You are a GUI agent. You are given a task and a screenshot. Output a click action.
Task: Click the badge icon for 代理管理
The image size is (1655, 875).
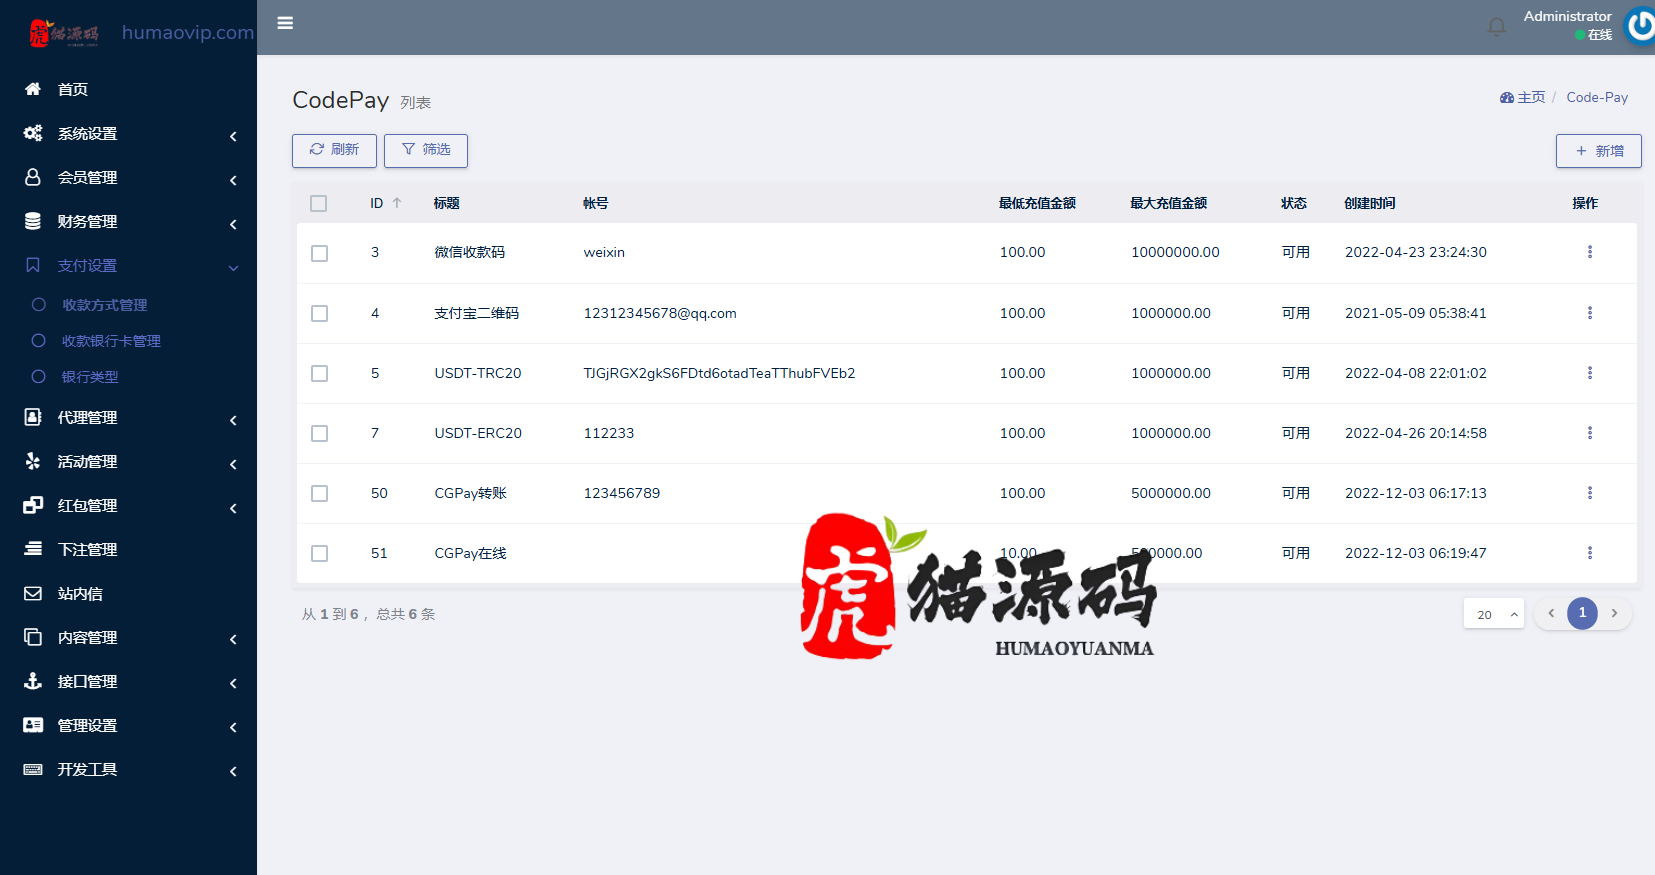[x=33, y=417]
